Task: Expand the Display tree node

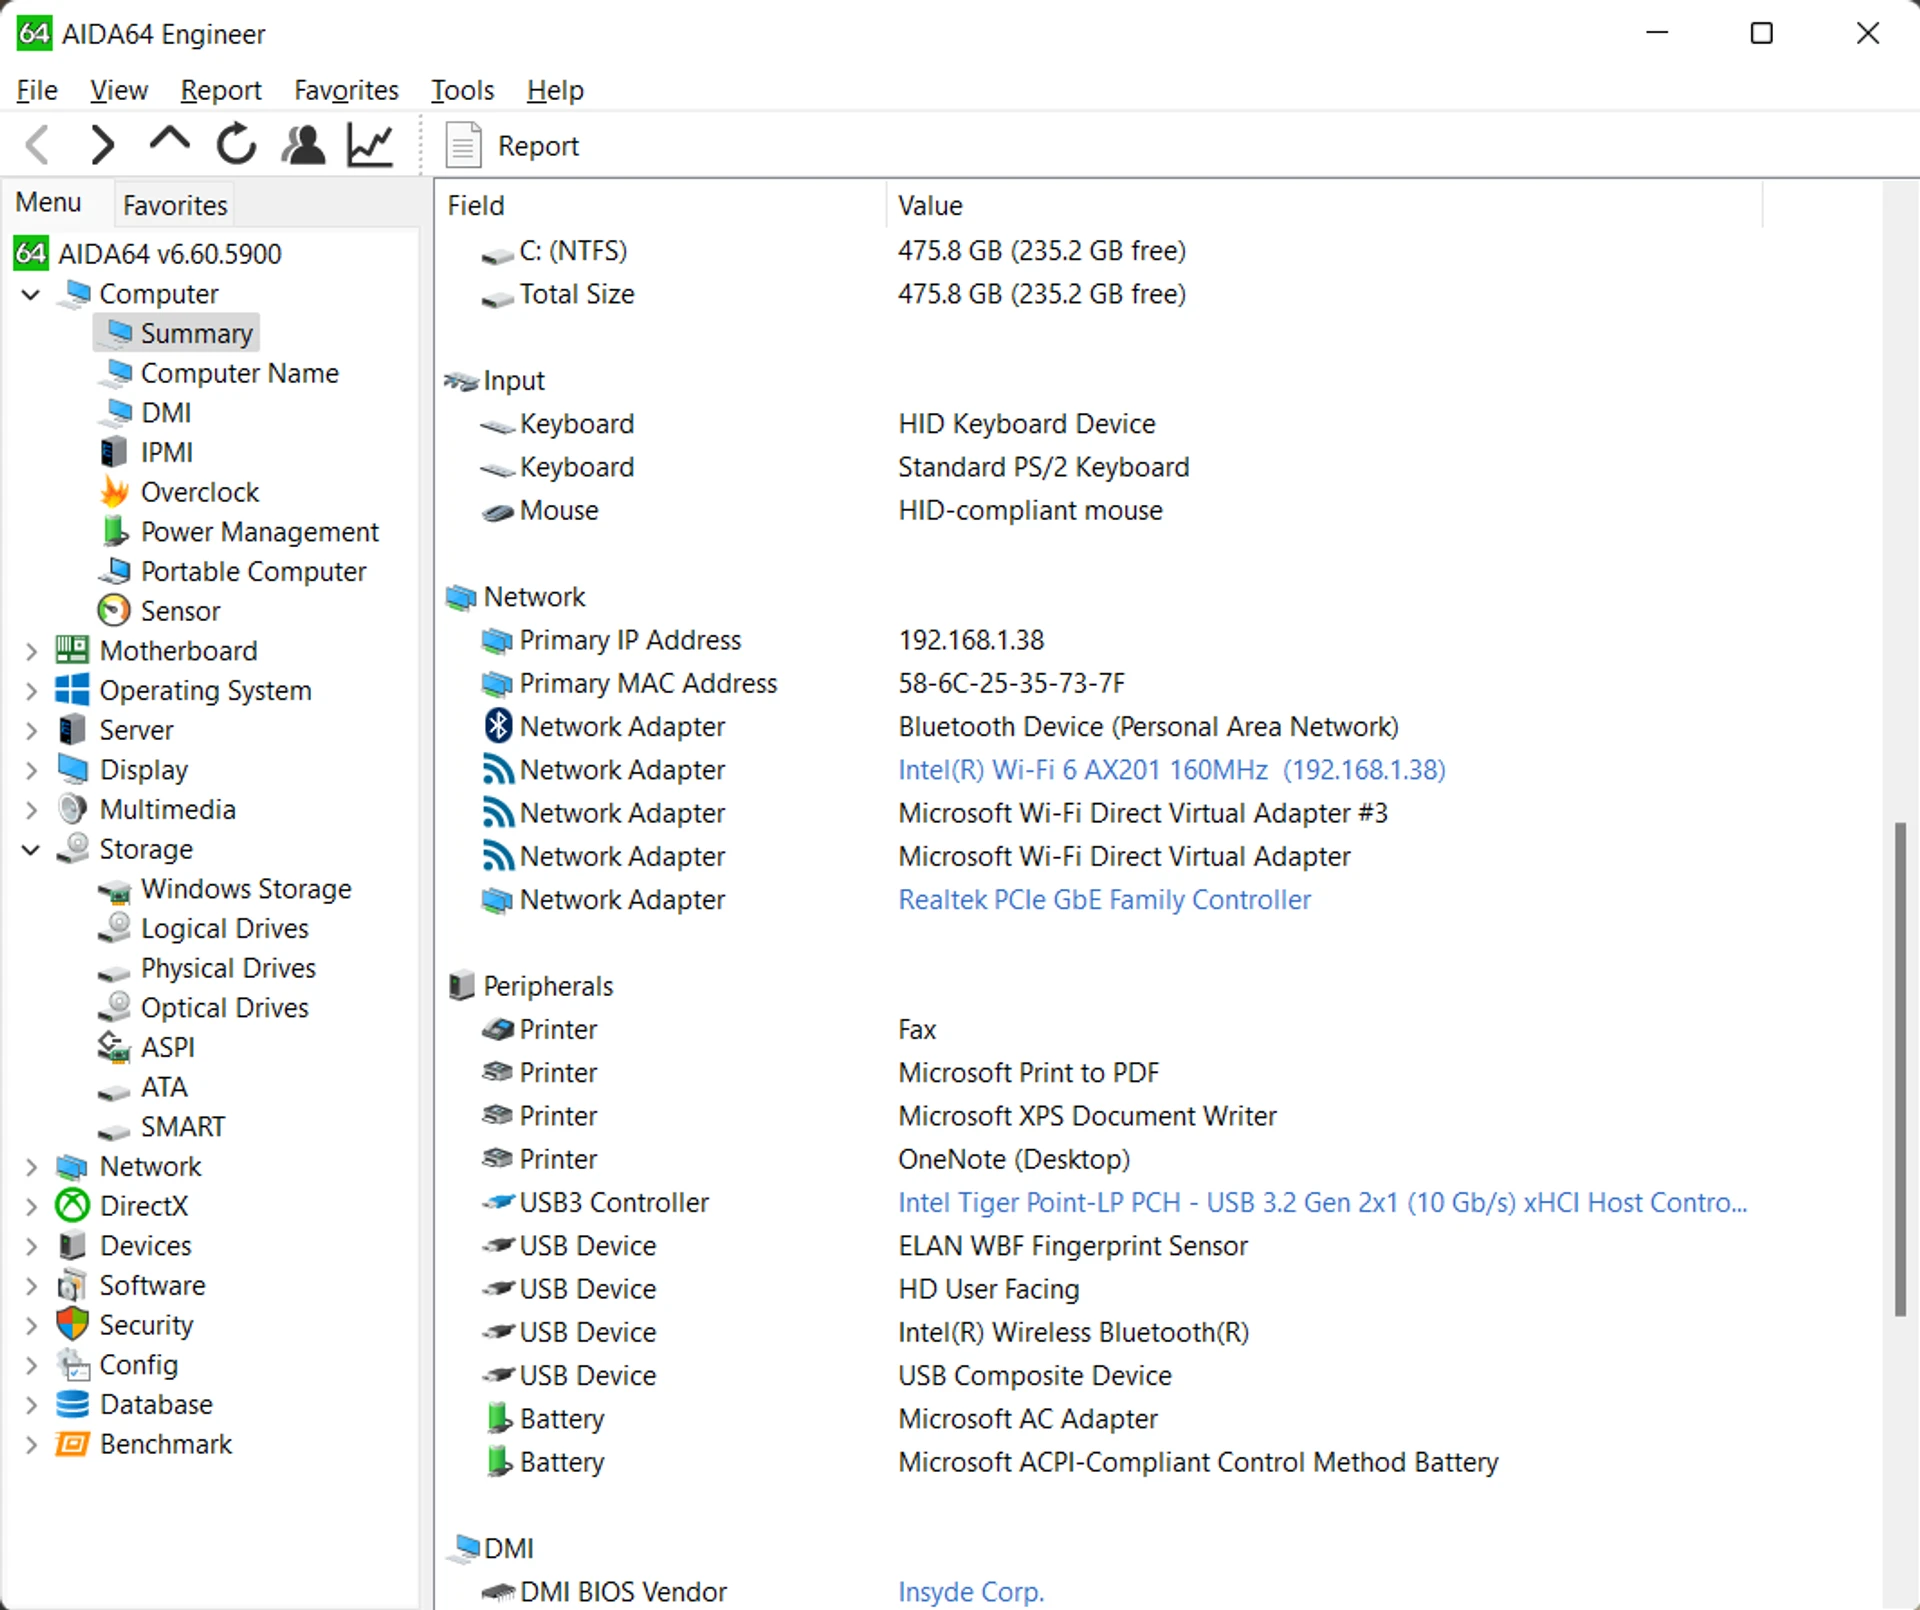Action: click(x=31, y=770)
